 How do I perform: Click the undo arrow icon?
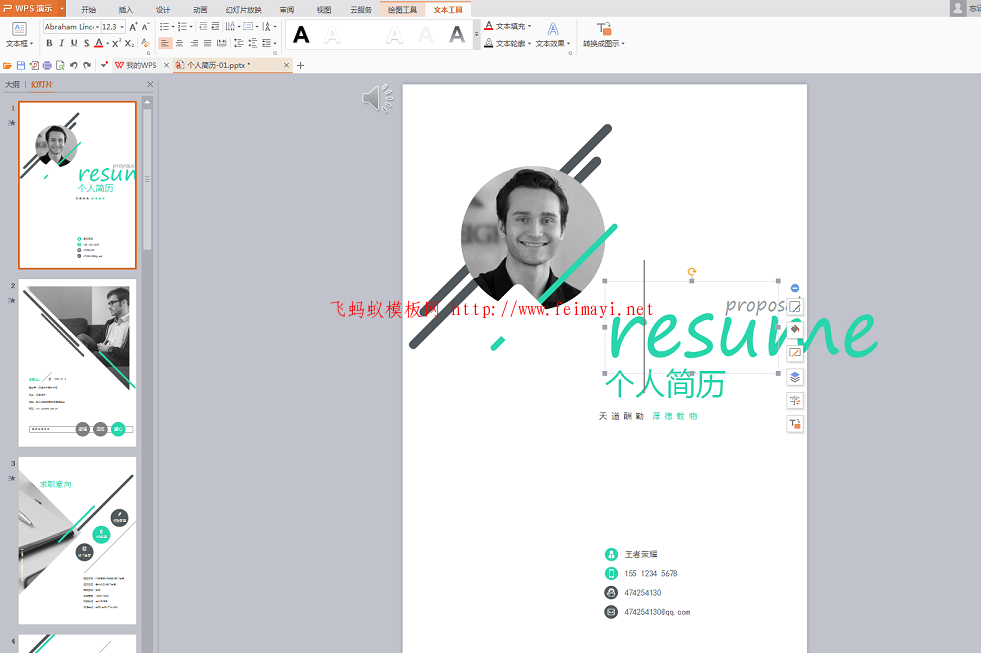74,65
